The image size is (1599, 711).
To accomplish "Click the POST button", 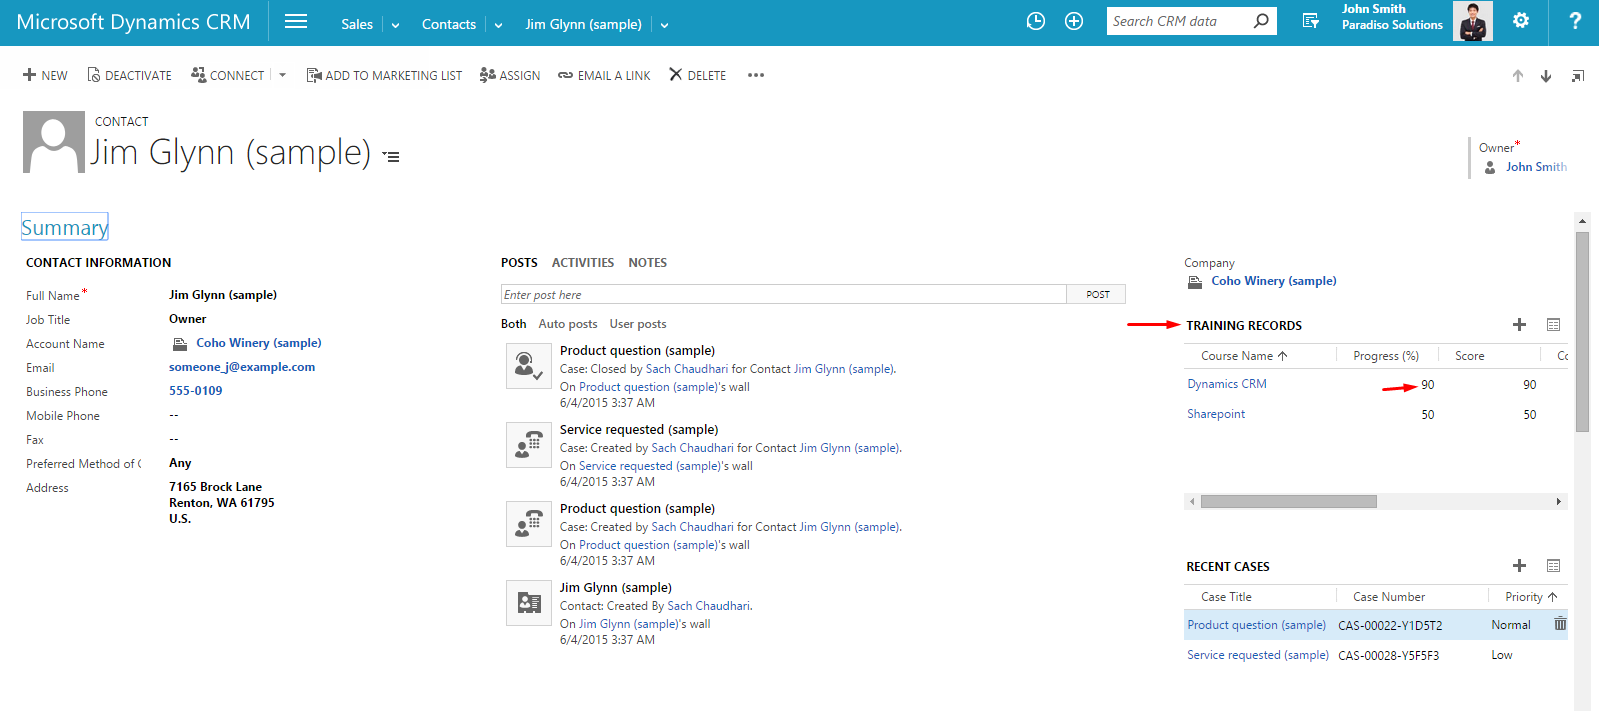I will [x=1097, y=294].
